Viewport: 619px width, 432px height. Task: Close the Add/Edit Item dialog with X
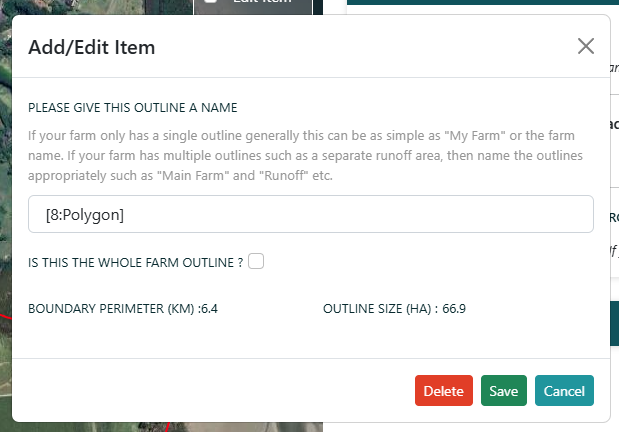585,46
